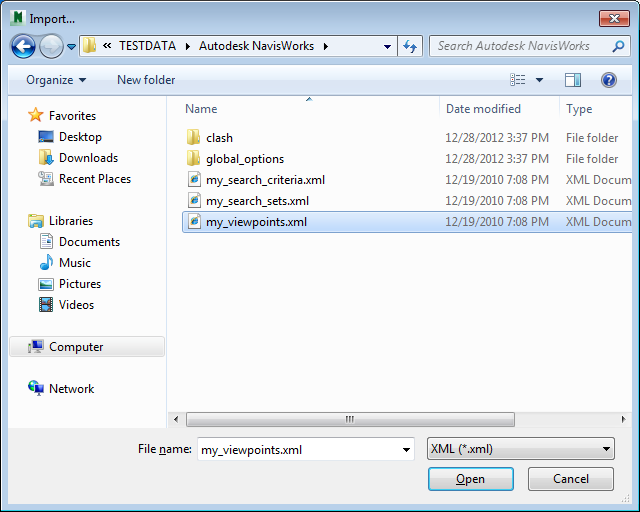Click the Pictures landscape icon
640x512 pixels.
pyautogui.click(x=46, y=284)
